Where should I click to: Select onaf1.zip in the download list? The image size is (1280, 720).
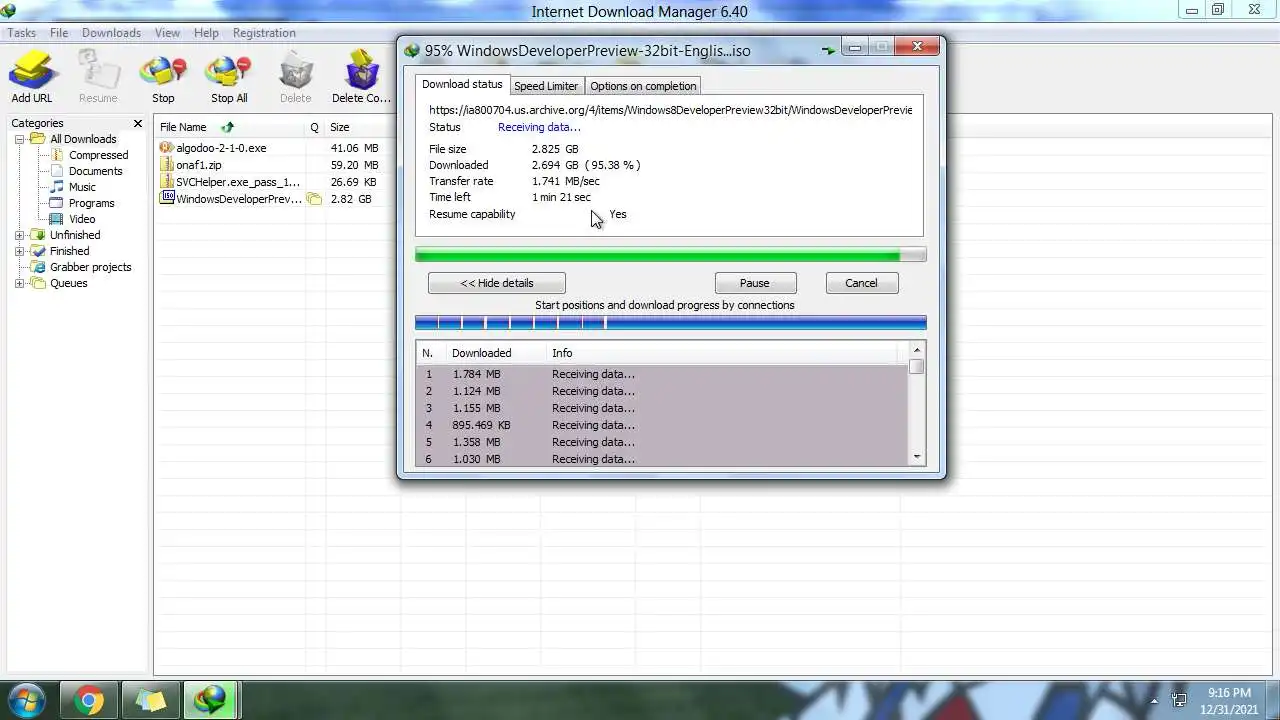pyautogui.click(x=199, y=165)
